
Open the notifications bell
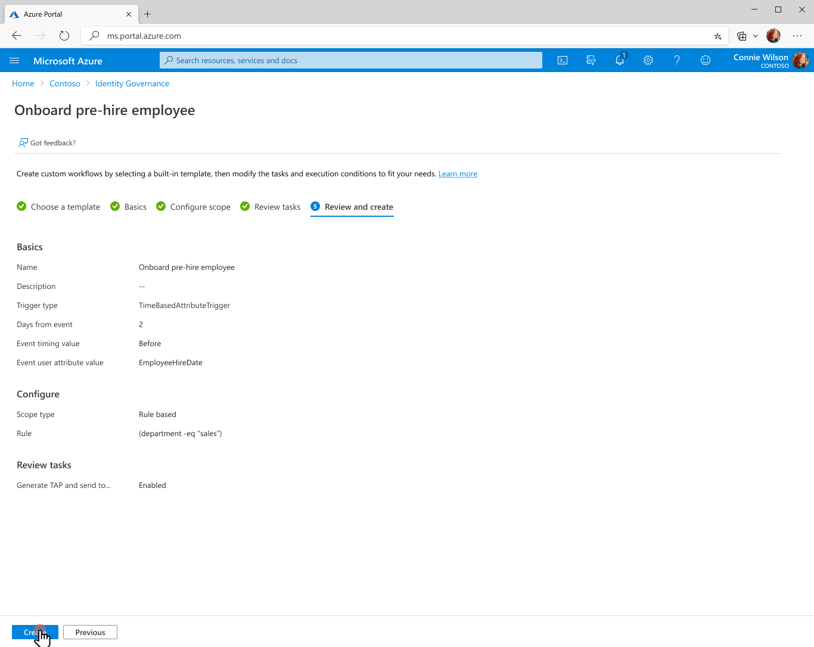coord(619,60)
